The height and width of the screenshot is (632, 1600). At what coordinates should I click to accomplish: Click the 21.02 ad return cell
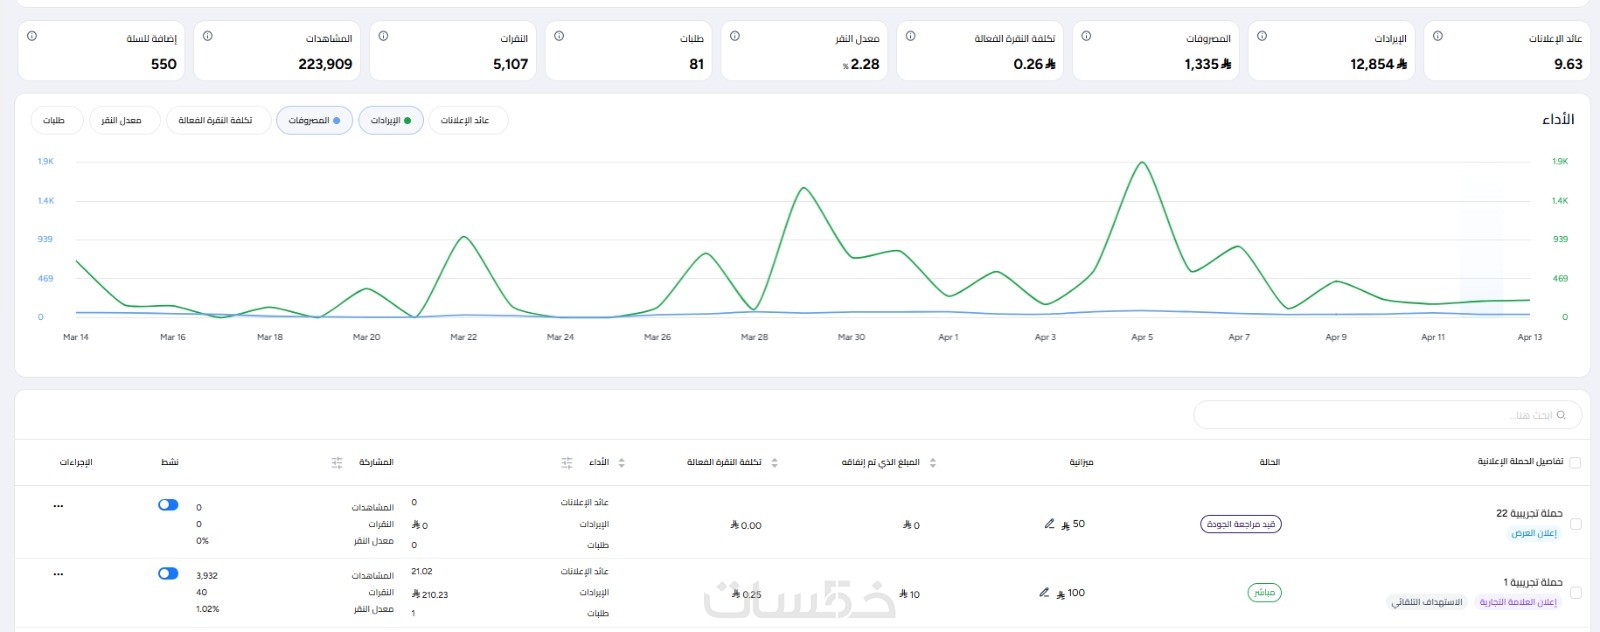(x=422, y=571)
